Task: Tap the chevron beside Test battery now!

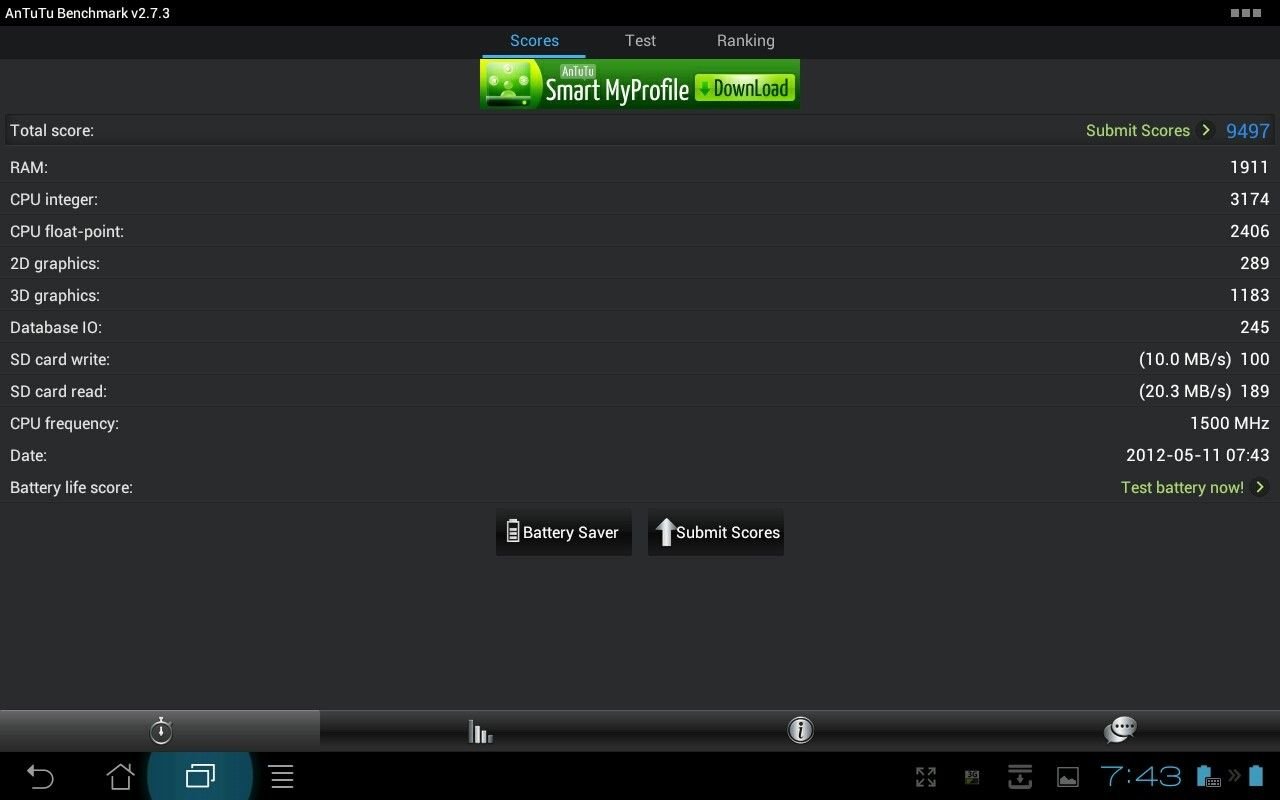Action: point(1260,487)
